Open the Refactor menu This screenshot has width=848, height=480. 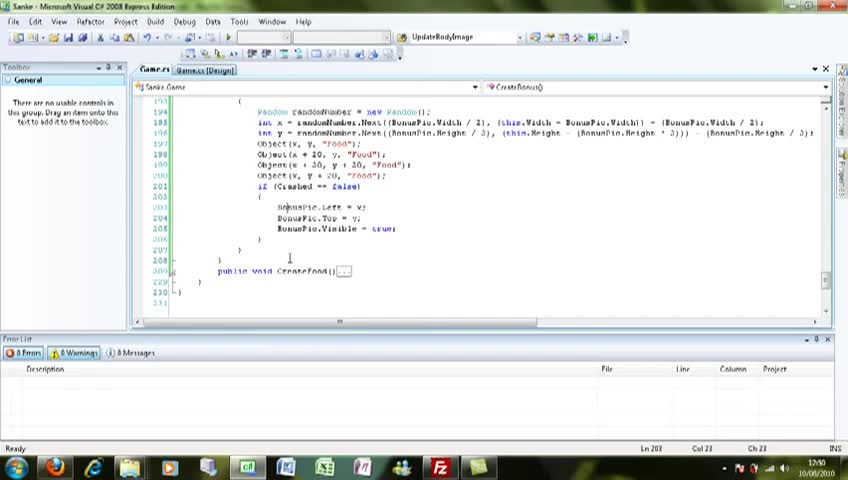click(90, 22)
